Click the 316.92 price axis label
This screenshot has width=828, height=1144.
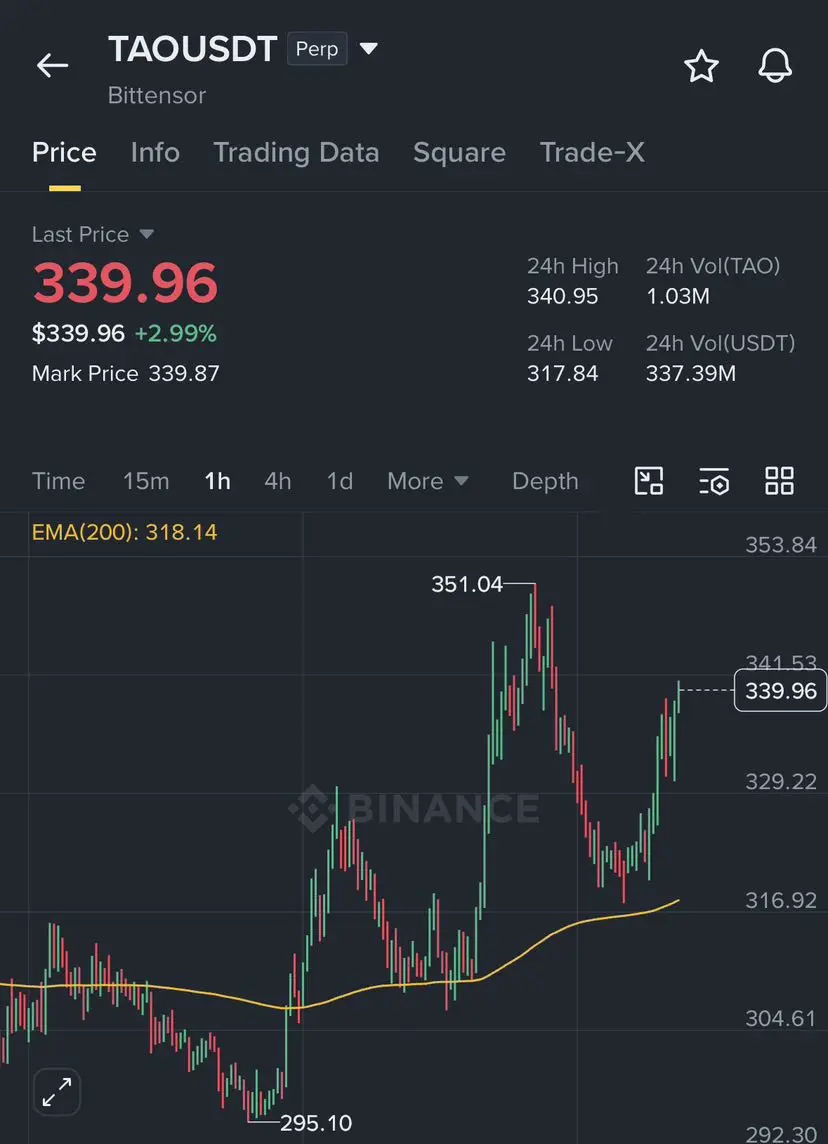[x=781, y=900]
